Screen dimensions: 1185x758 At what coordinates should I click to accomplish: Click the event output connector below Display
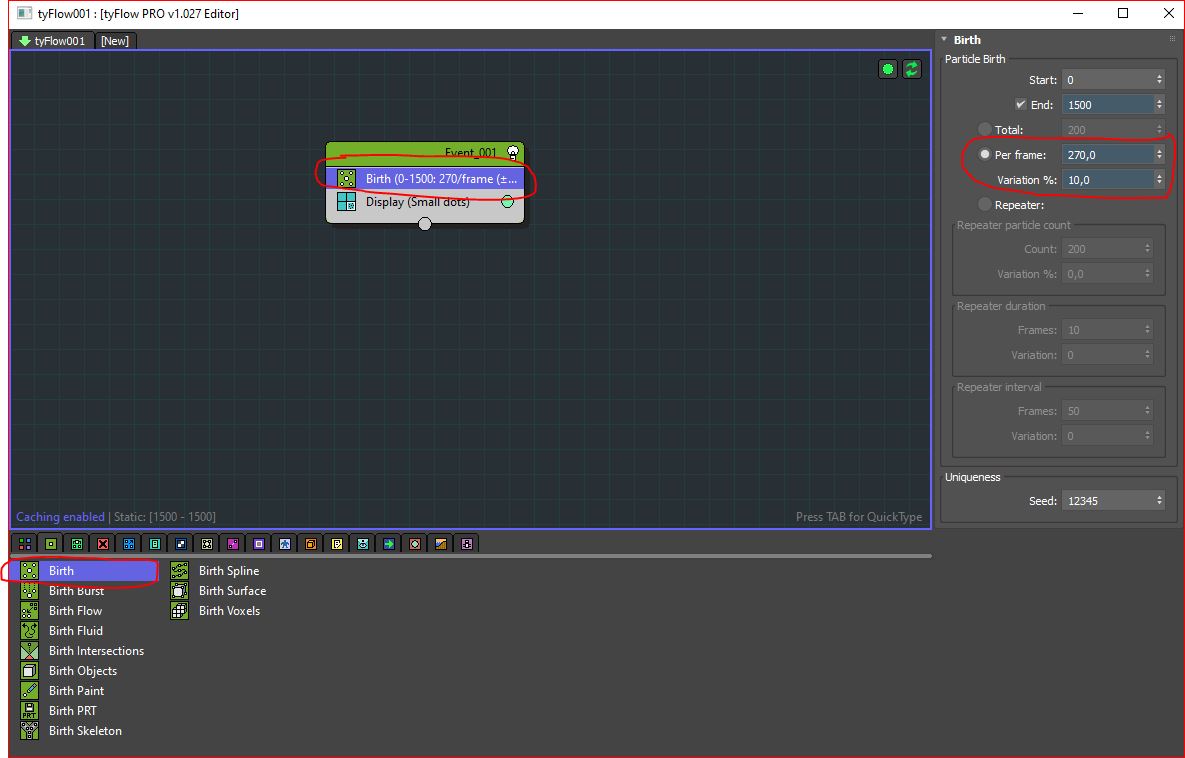pyautogui.click(x=425, y=224)
